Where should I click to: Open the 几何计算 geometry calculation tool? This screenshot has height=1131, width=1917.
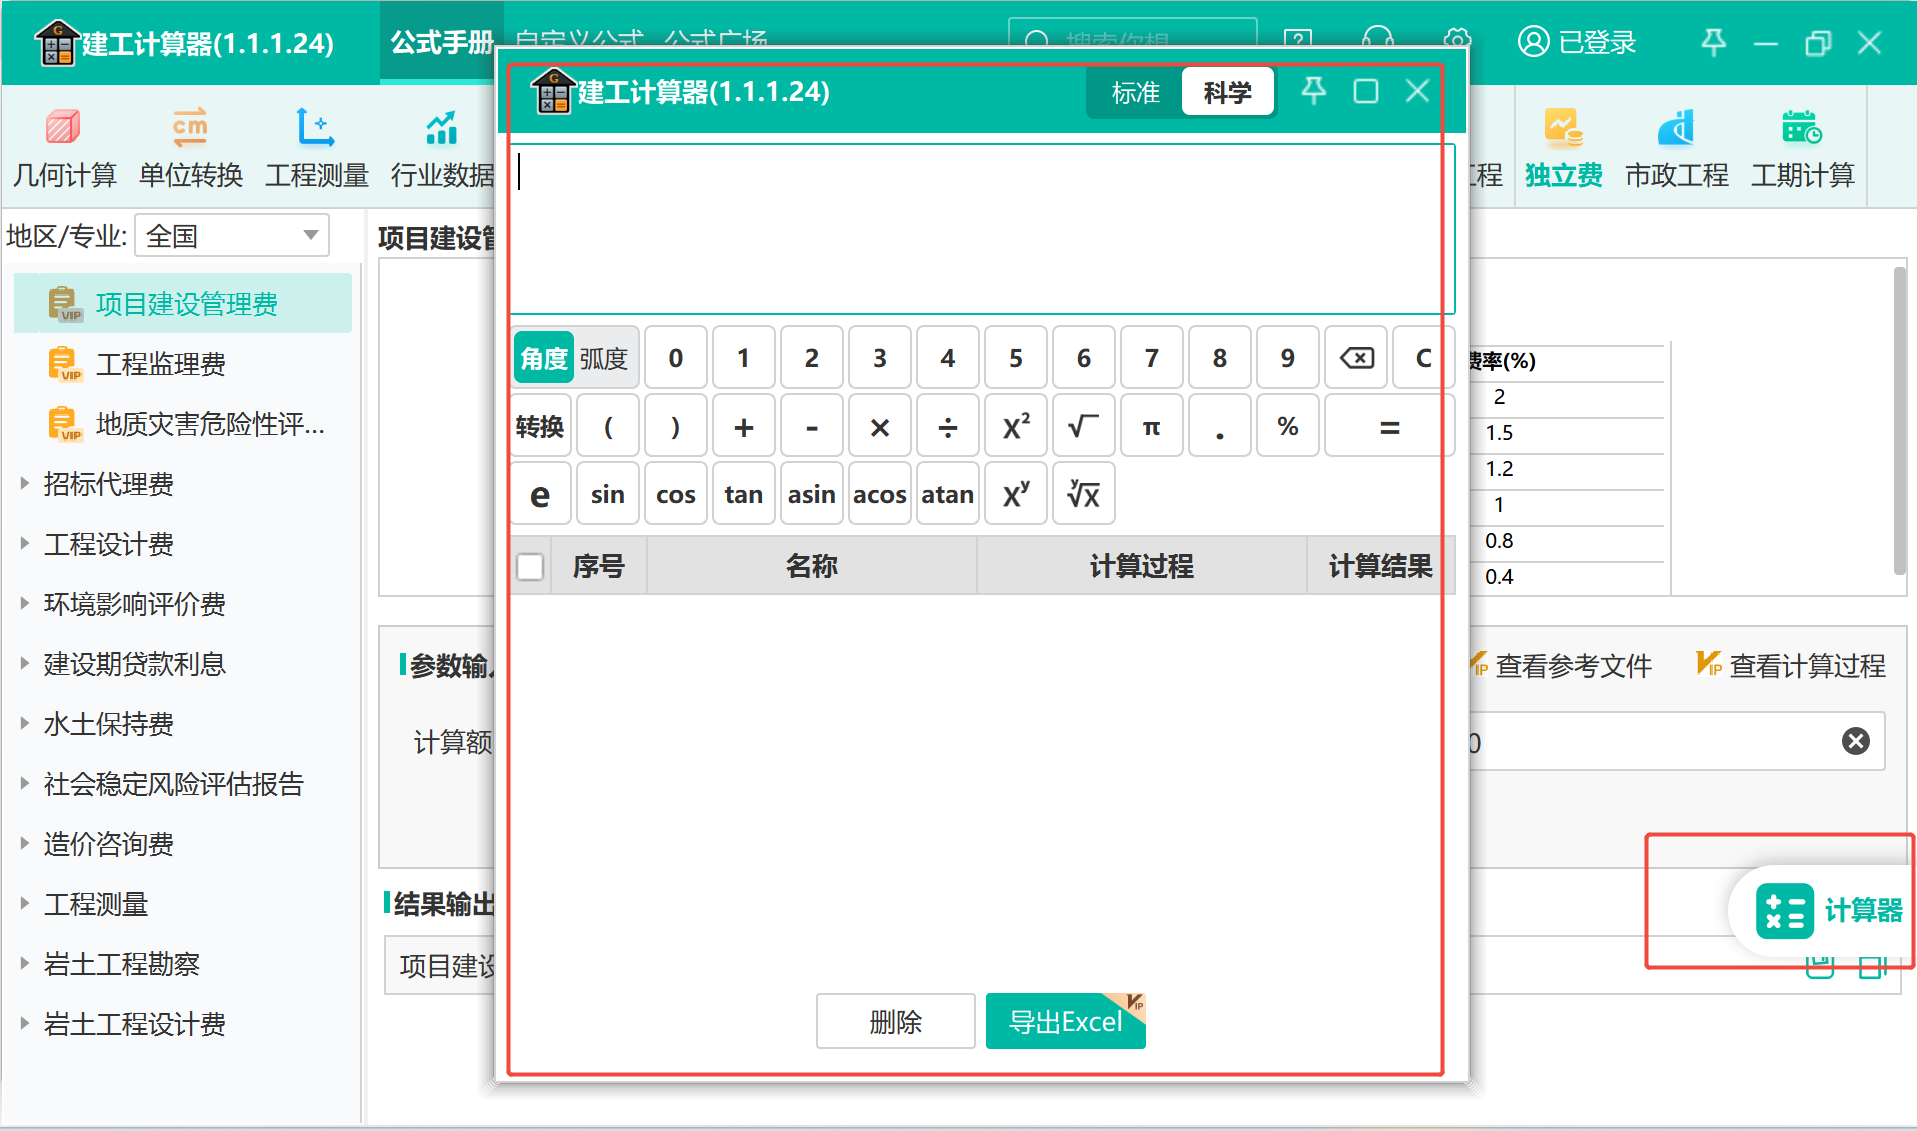(x=64, y=148)
